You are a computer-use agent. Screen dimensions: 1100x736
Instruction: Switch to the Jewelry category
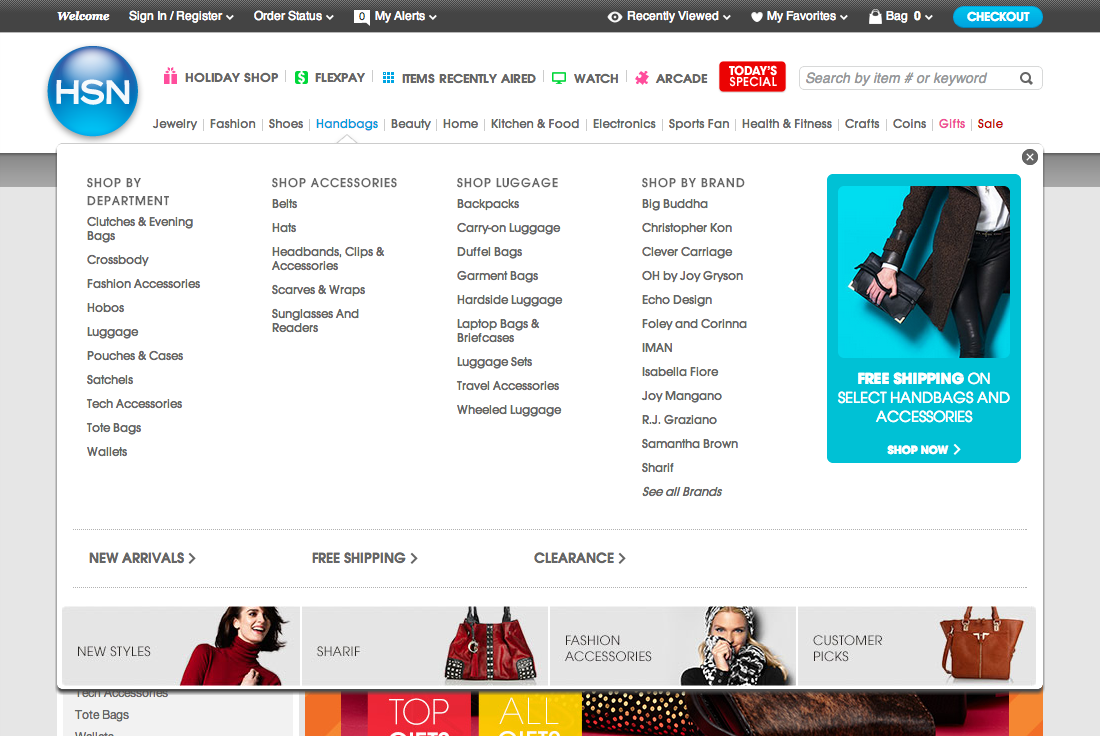(175, 123)
